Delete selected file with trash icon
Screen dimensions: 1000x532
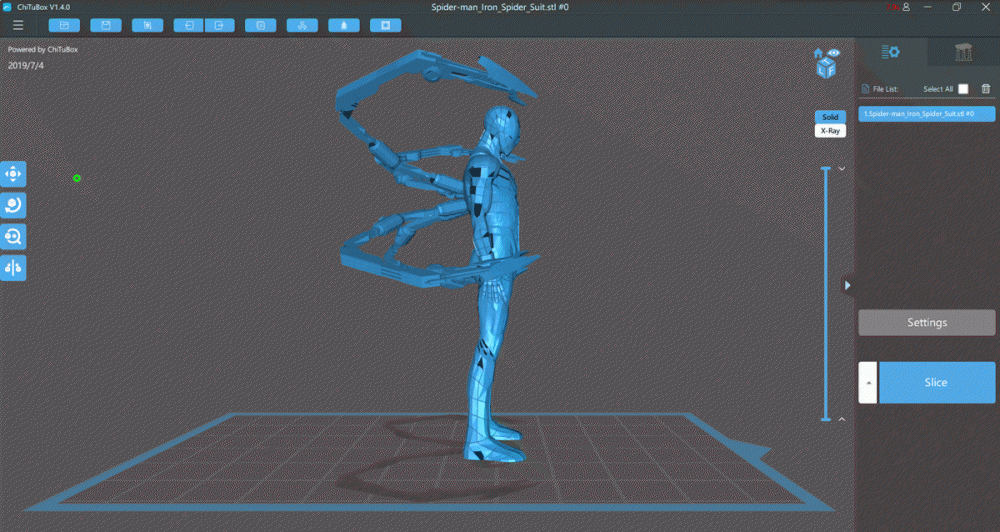pos(986,89)
